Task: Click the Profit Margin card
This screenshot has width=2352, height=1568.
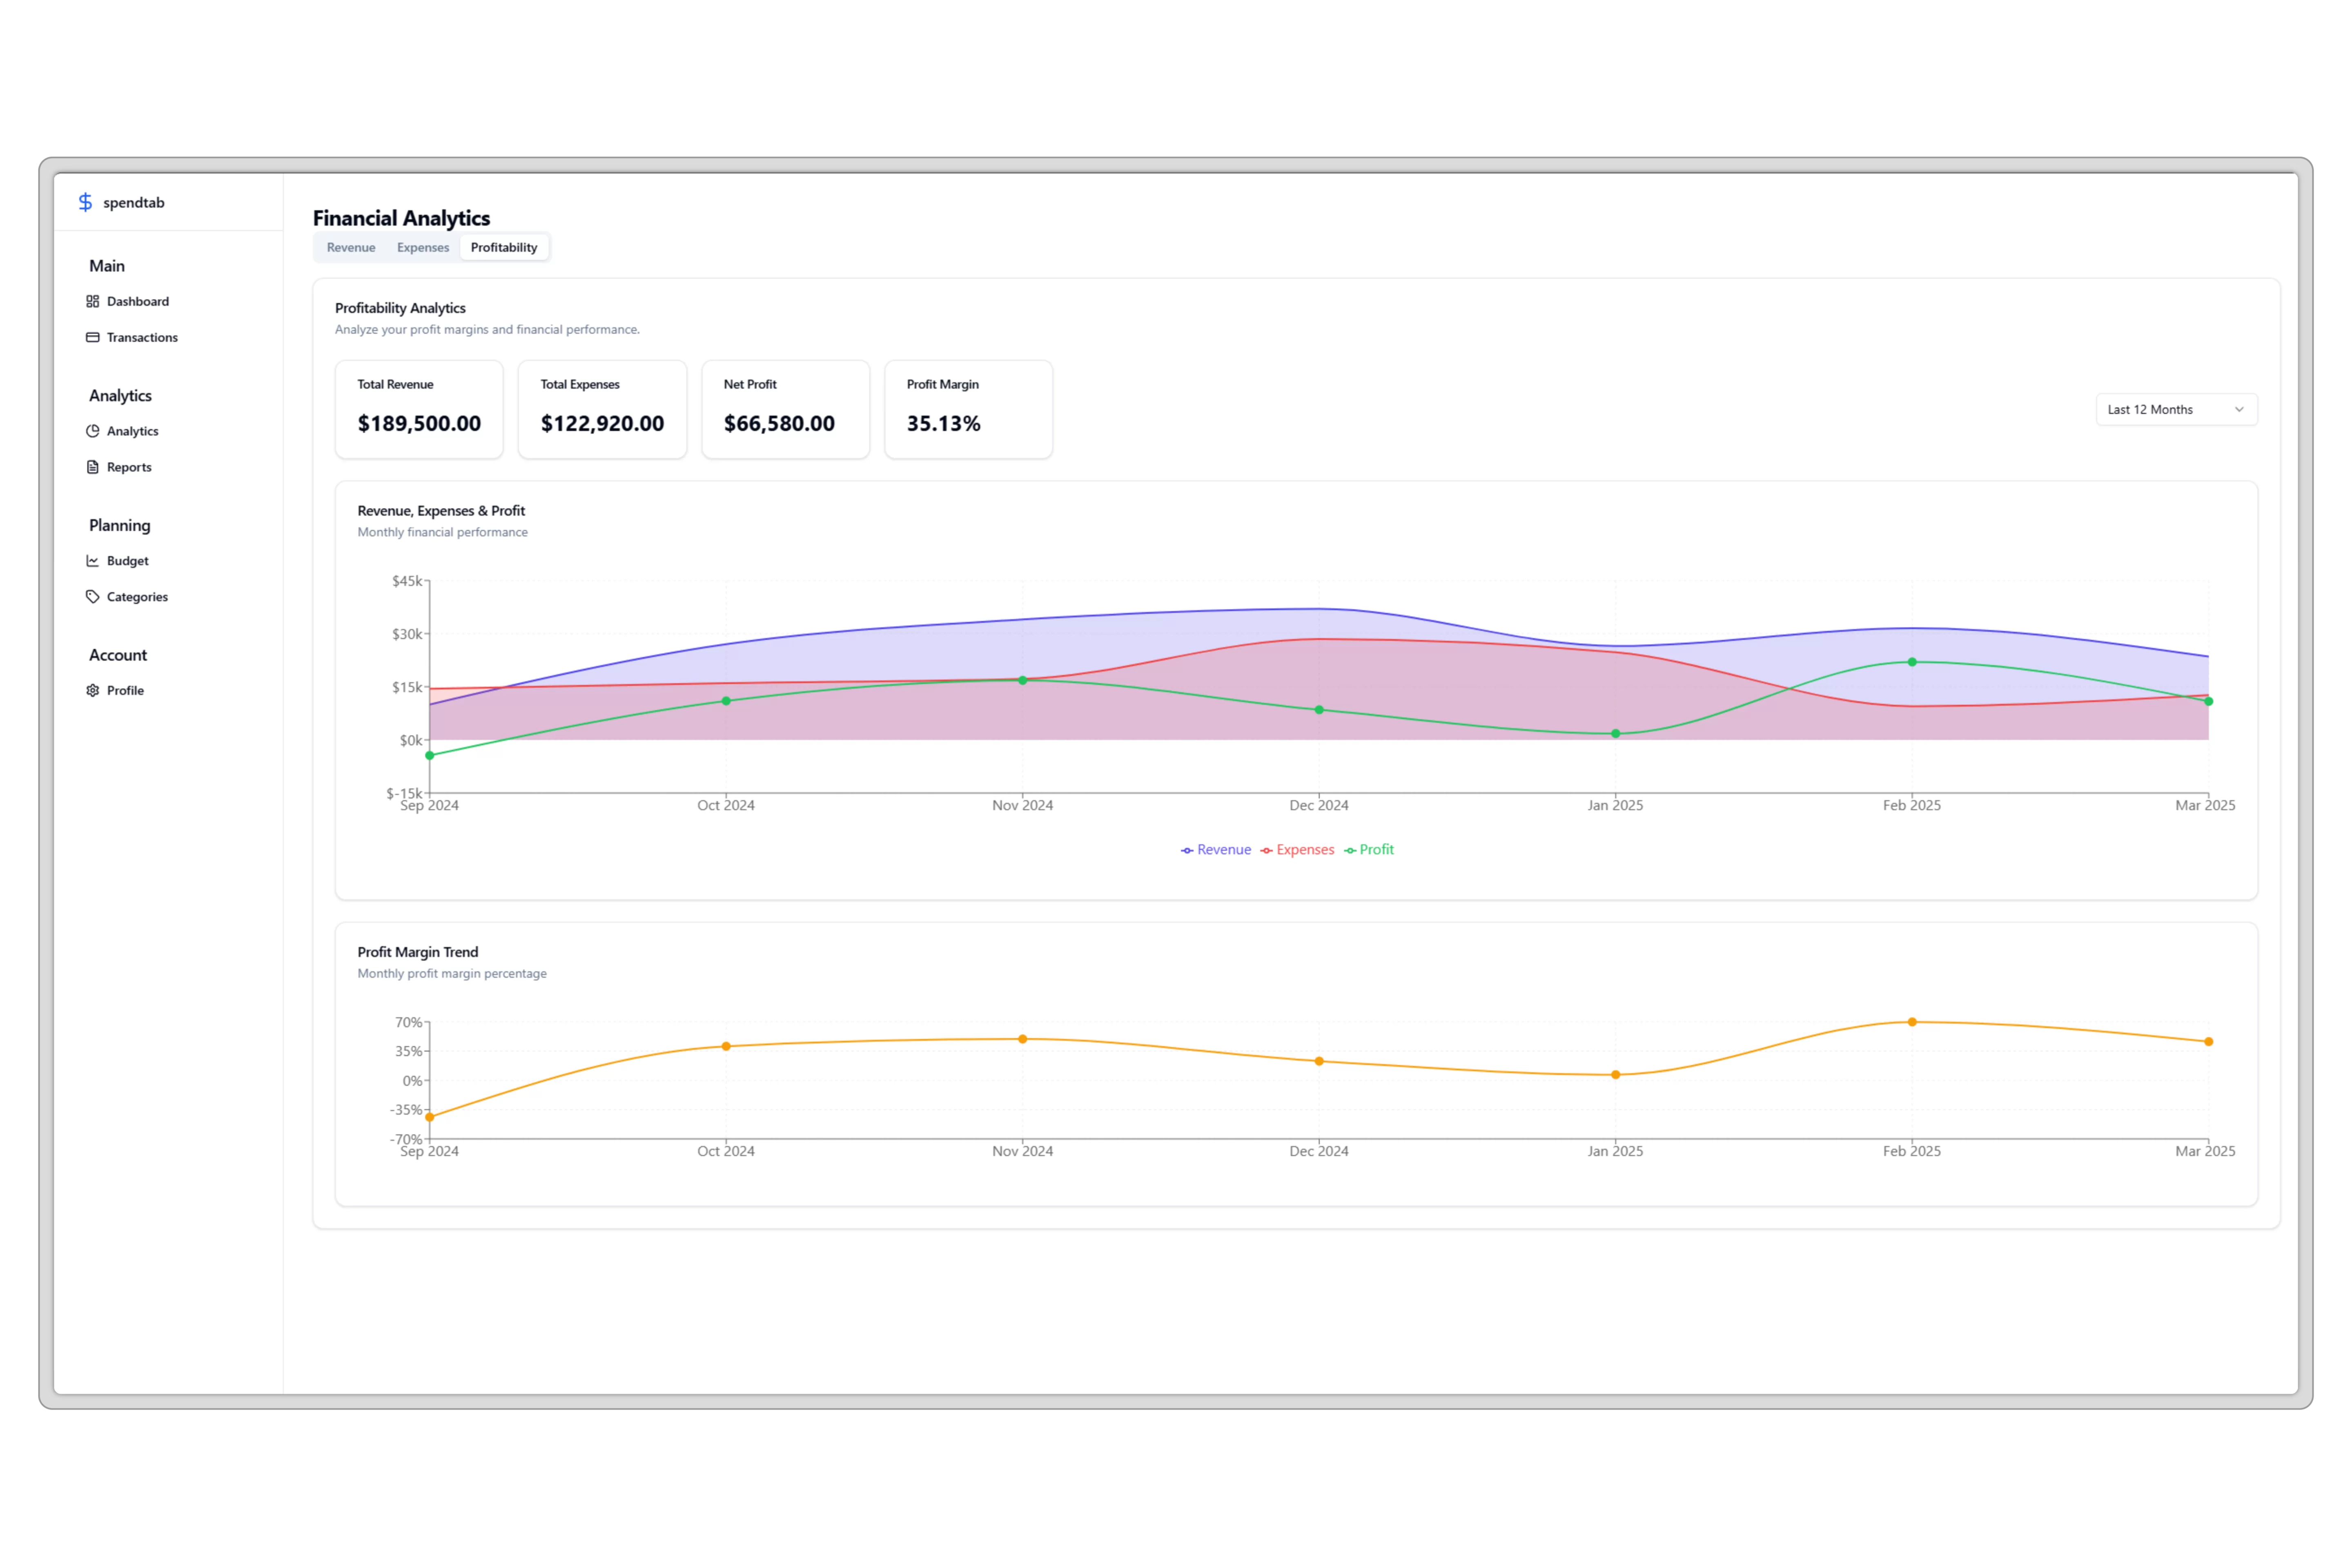Action: pos(968,409)
